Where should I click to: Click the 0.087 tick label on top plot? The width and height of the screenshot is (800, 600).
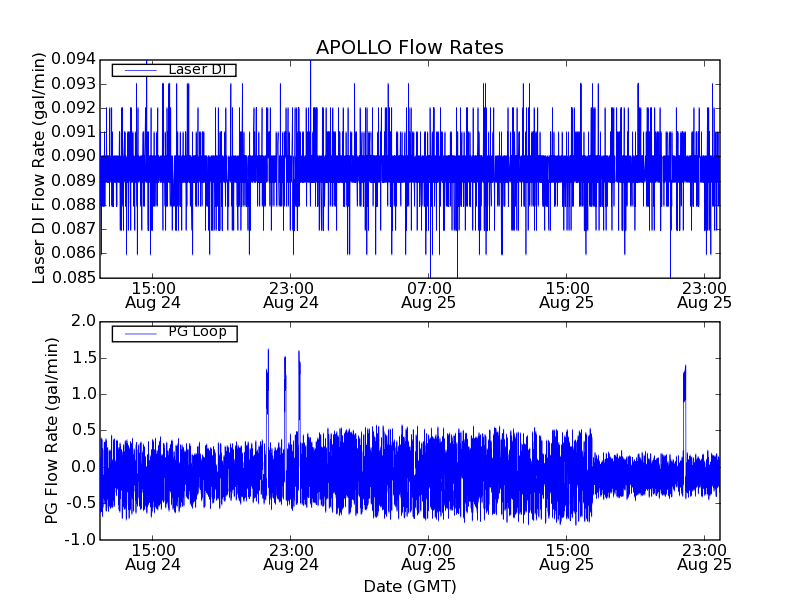point(73,229)
